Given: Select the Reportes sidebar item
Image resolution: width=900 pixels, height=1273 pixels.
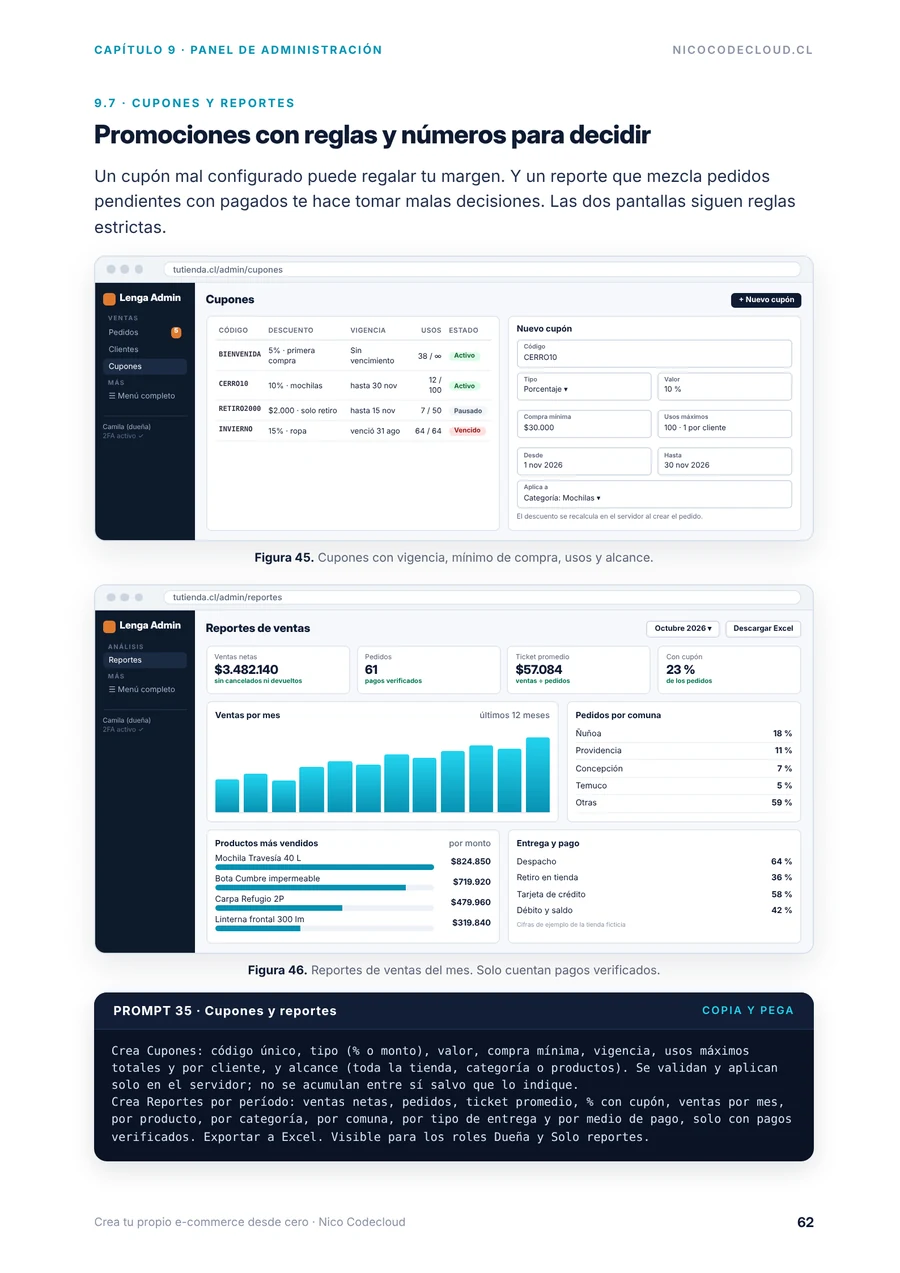Looking at the screenshot, I should pos(145,660).
